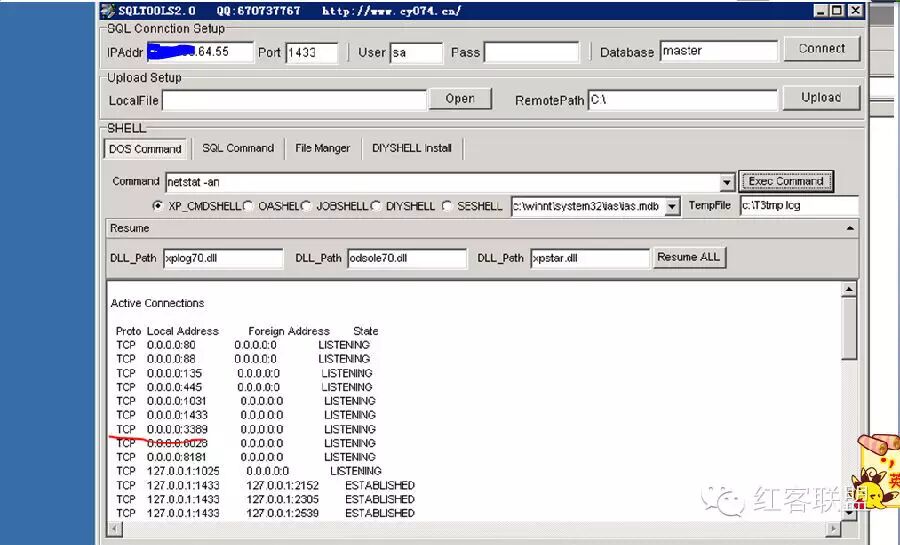
Task: Expand the Command history dropdown arrow
Action: click(x=727, y=182)
